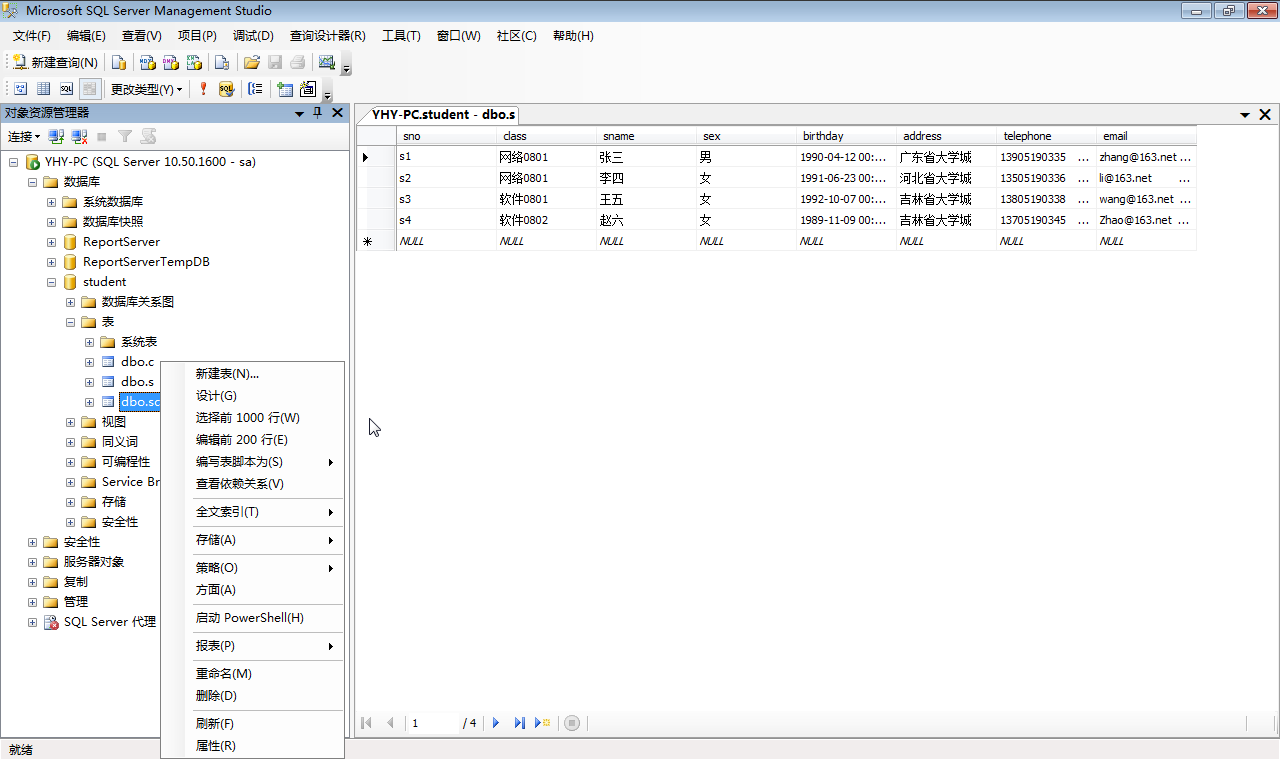Image resolution: width=1280 pixels, height=760 pixels.
Task: Choose 设计(G) from context menu
Action: coord(252,396)
